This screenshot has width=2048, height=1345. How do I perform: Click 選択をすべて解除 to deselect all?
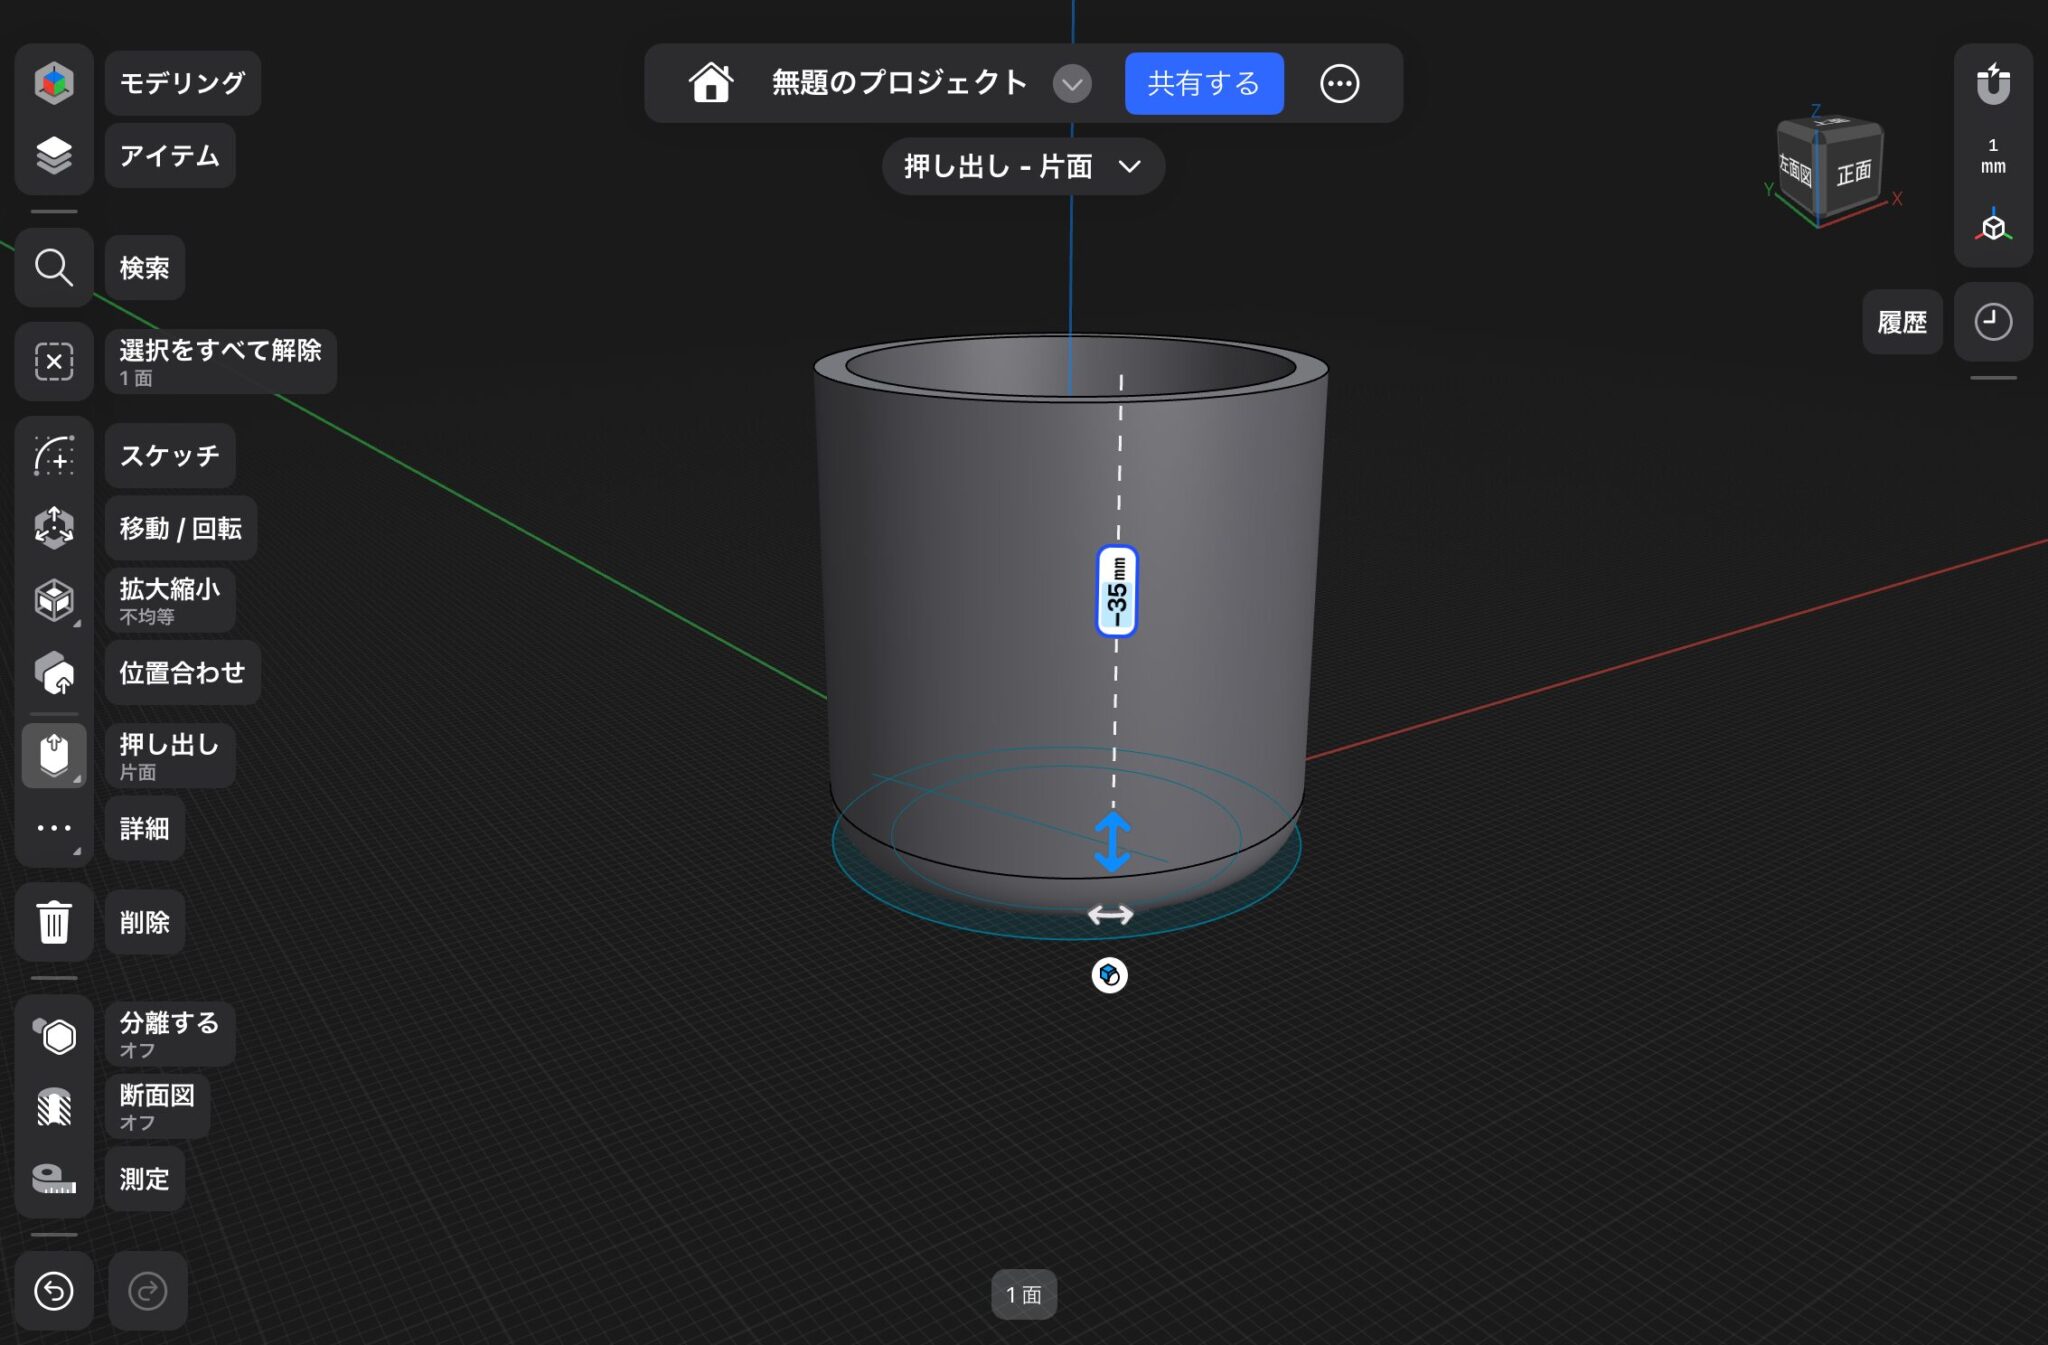[x=54, y=362]
